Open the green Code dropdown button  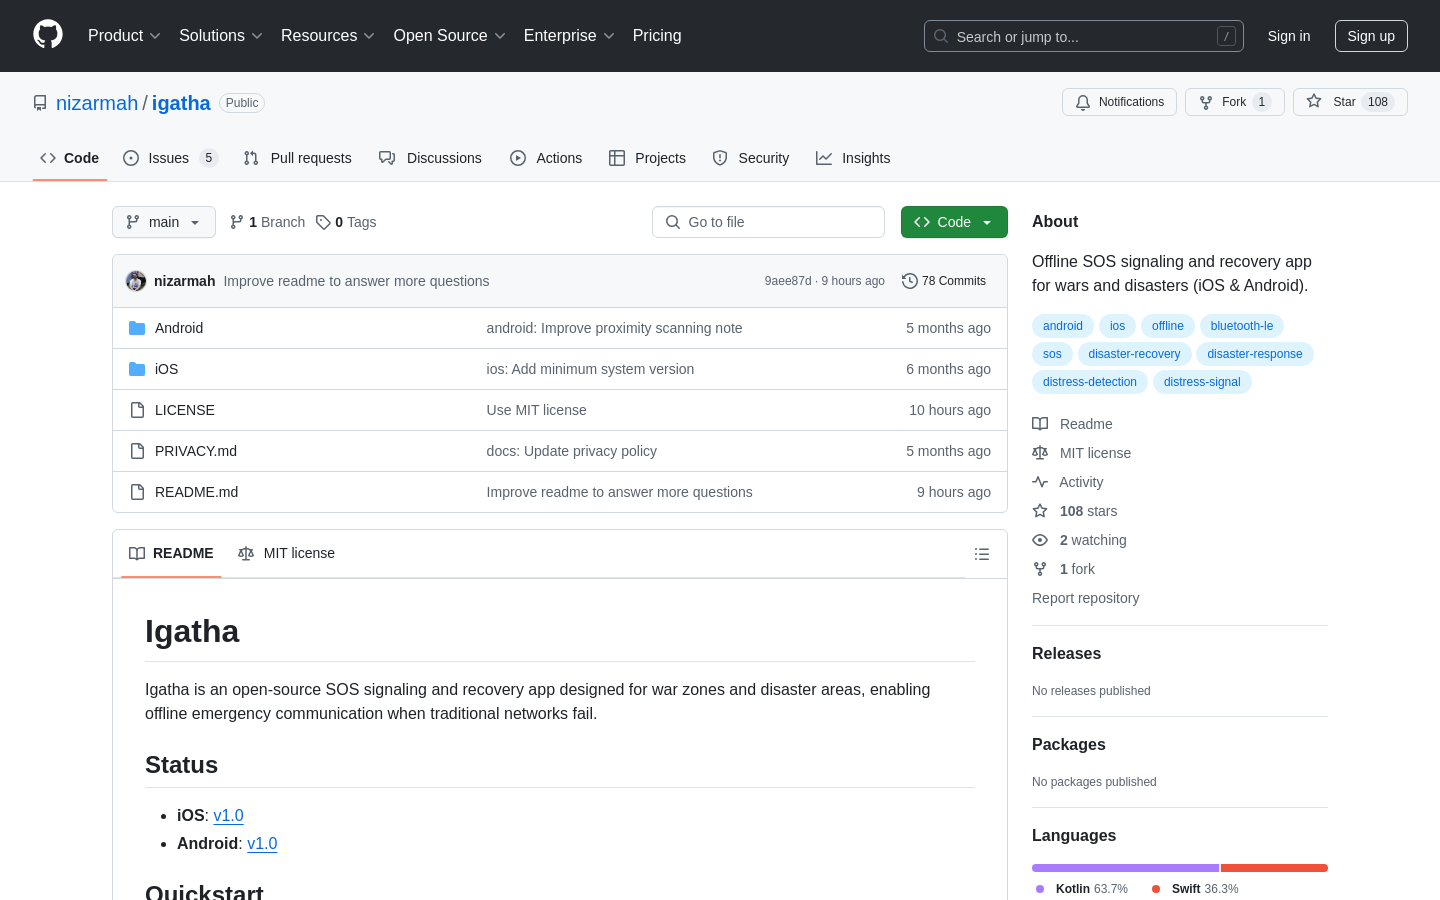[954, 222]
